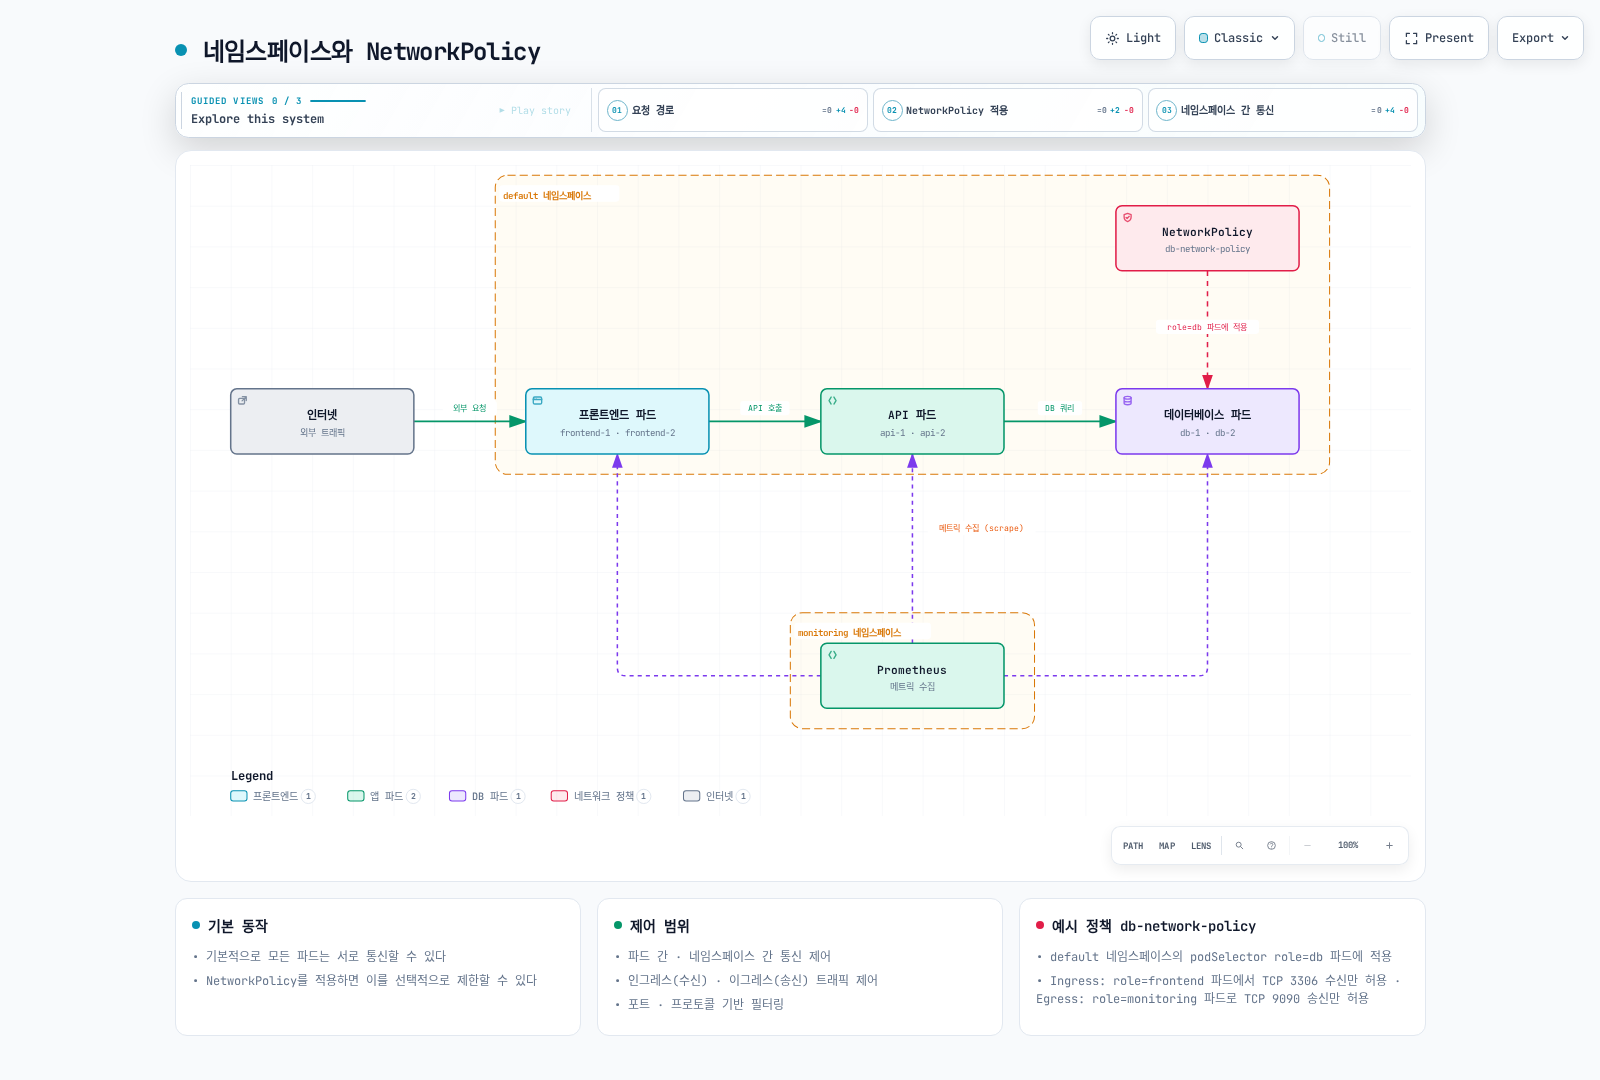The height and width of the screenshot is (1080, 1600).
Task: Reset zoom via the 100% label
Action: pyautogui.click(x=1348, y=846)
